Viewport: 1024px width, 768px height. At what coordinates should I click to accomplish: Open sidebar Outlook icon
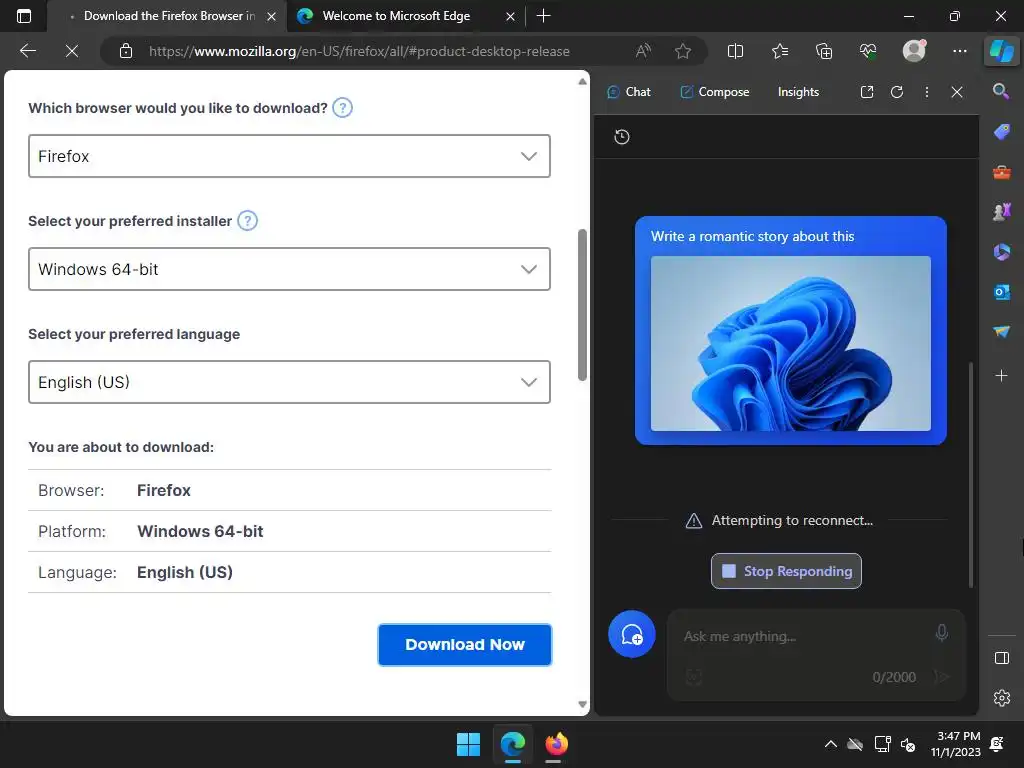tap(1002, 292)
